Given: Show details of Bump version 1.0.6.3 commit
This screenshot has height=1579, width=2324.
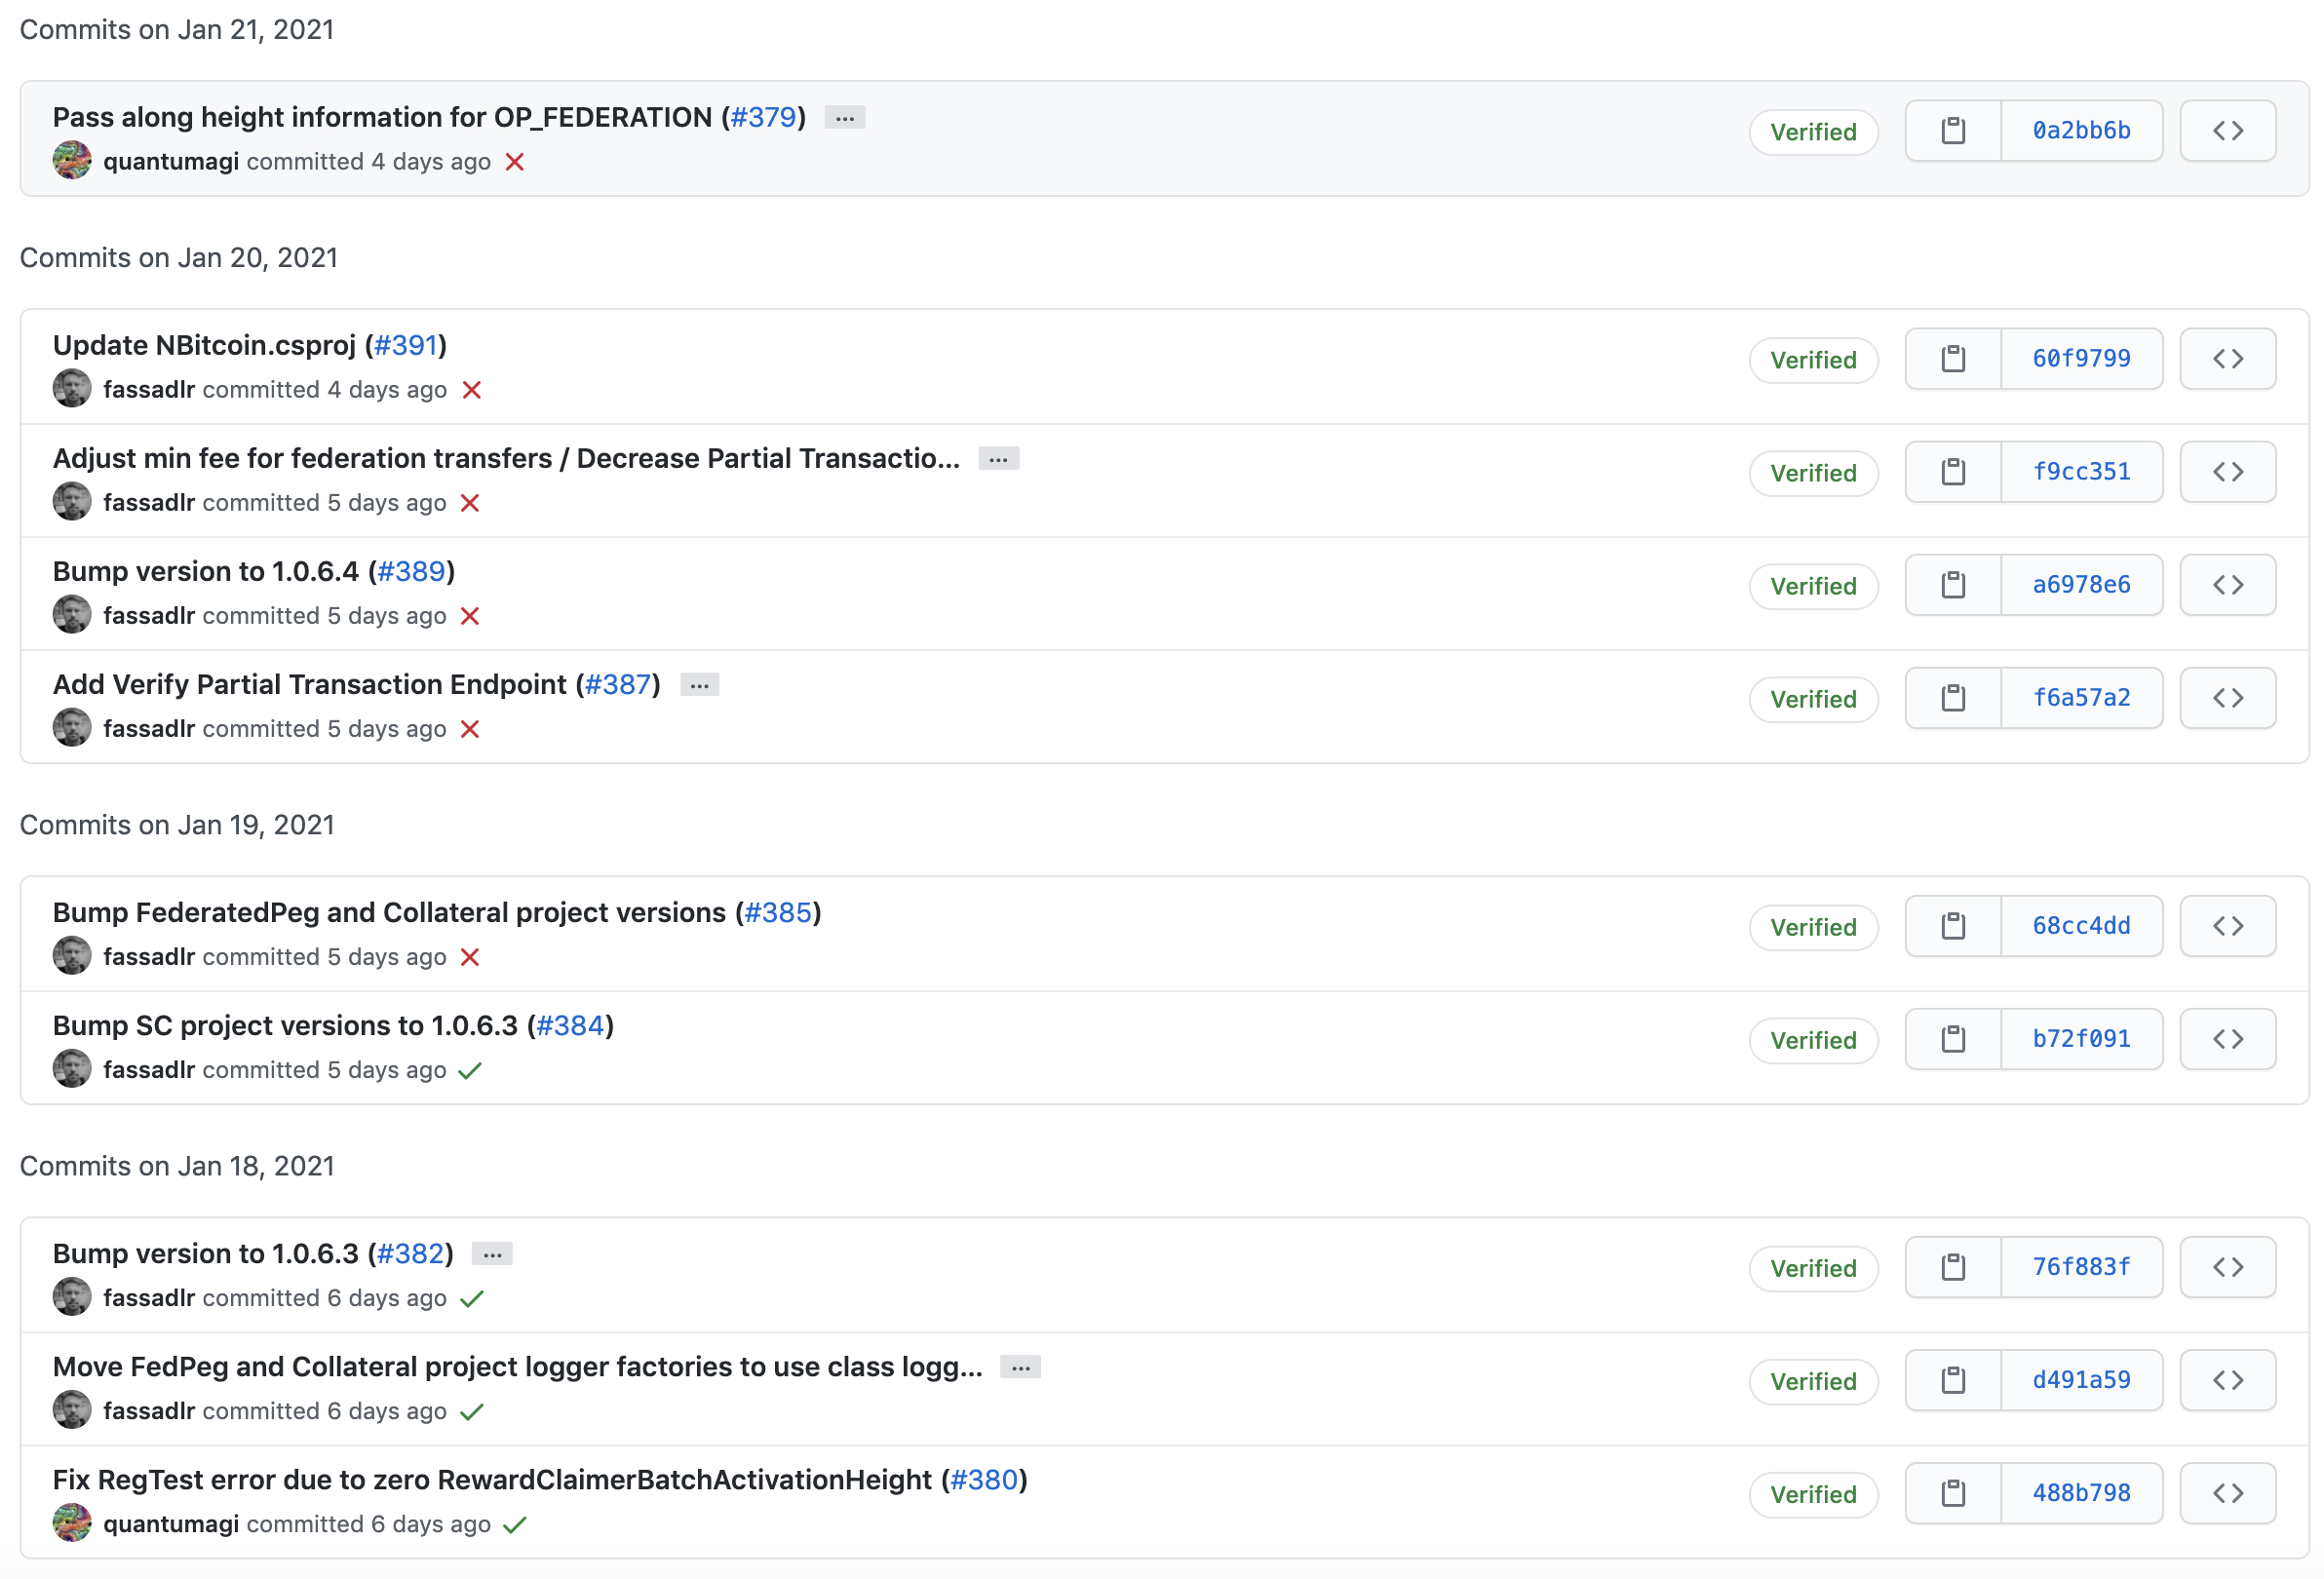Looking at the screenshot, I should coord(492,1254).
